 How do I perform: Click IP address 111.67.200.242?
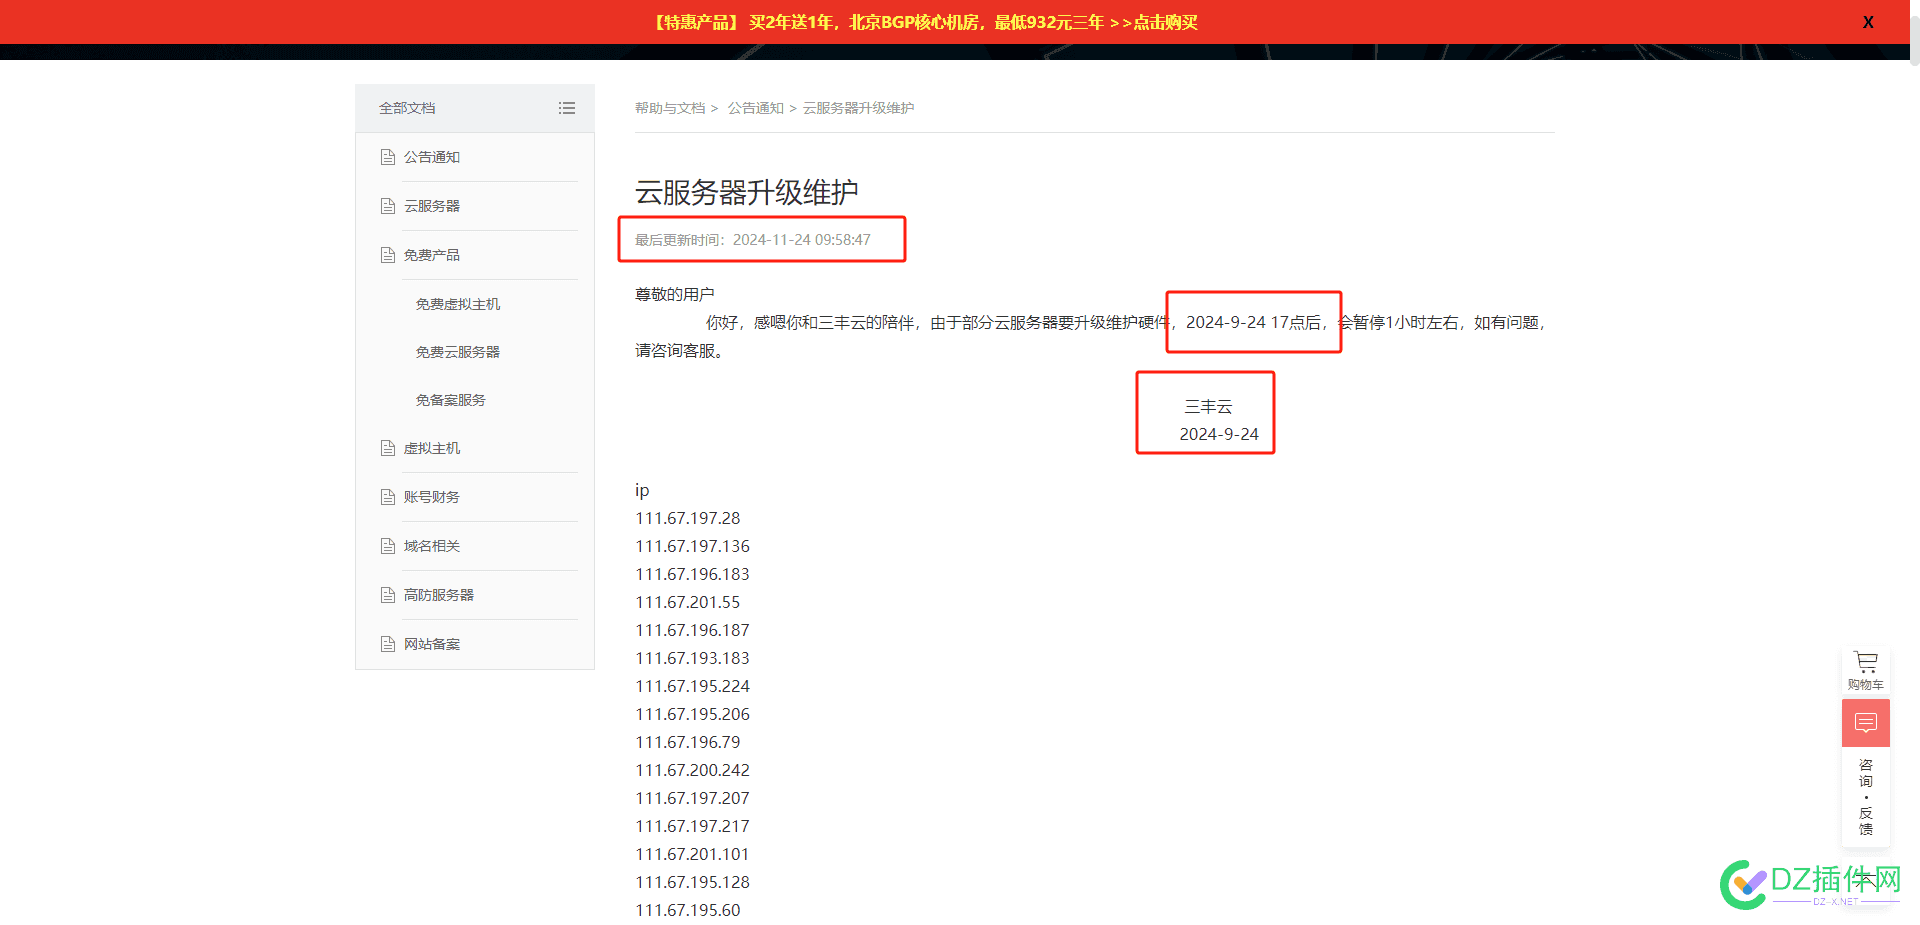point(693,770)
